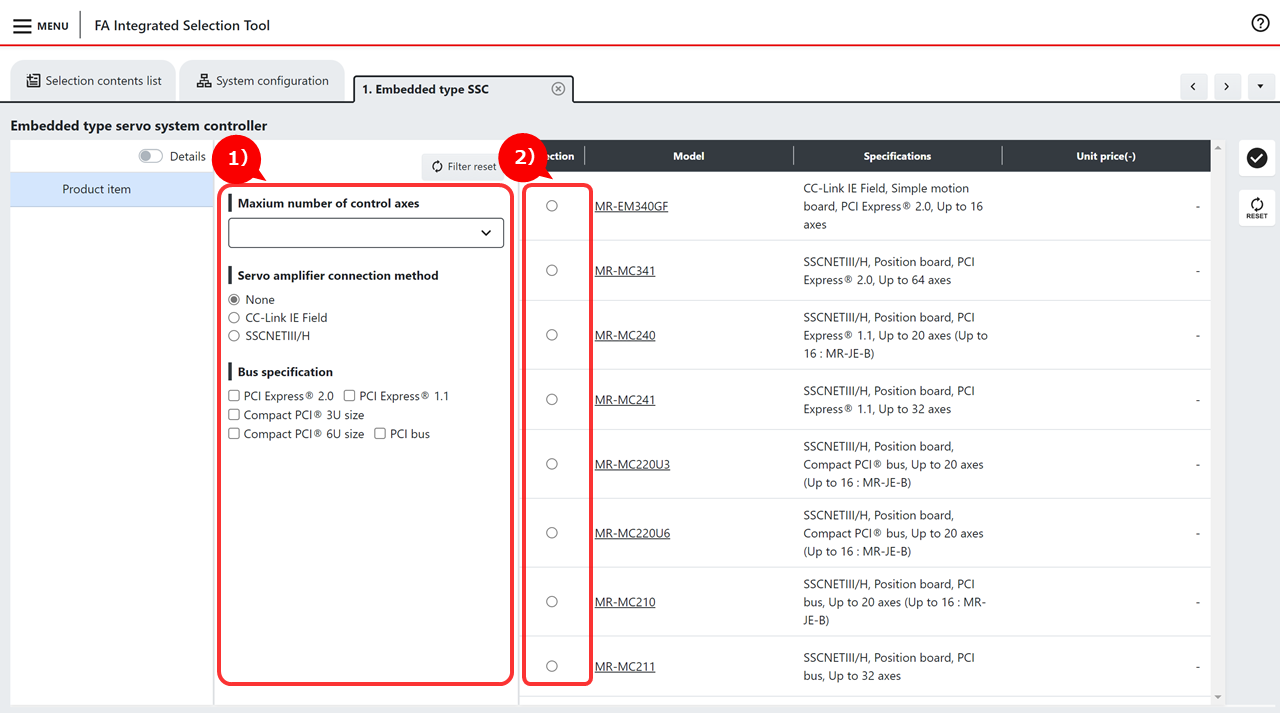Screen dimensions: 1280x720
Task: Open the MR-MC241 model link
Action: point(625,400)
